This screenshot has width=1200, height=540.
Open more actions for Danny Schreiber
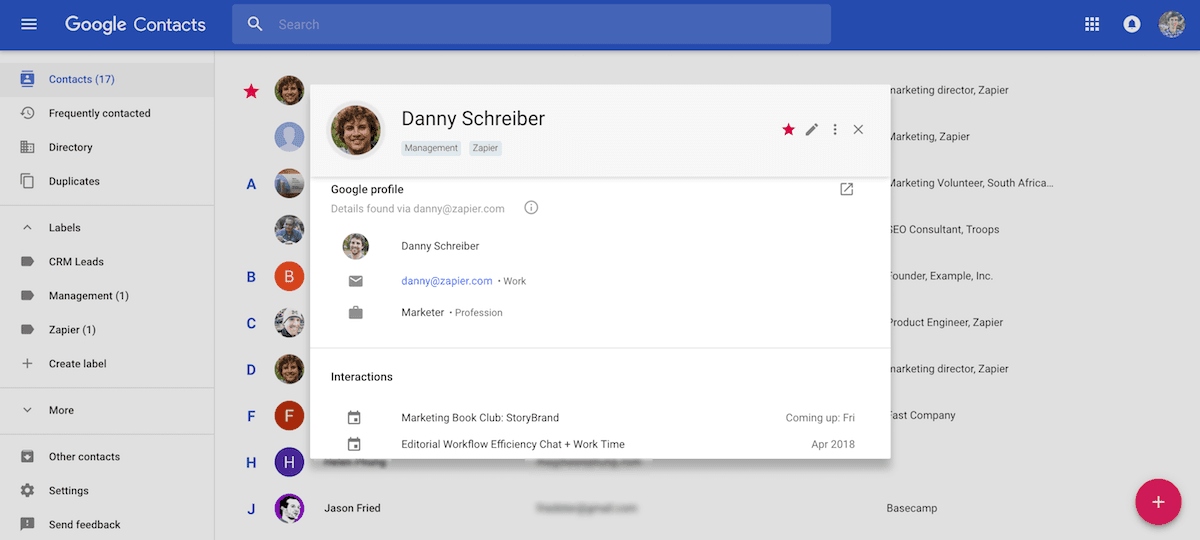tap(835, 129)
